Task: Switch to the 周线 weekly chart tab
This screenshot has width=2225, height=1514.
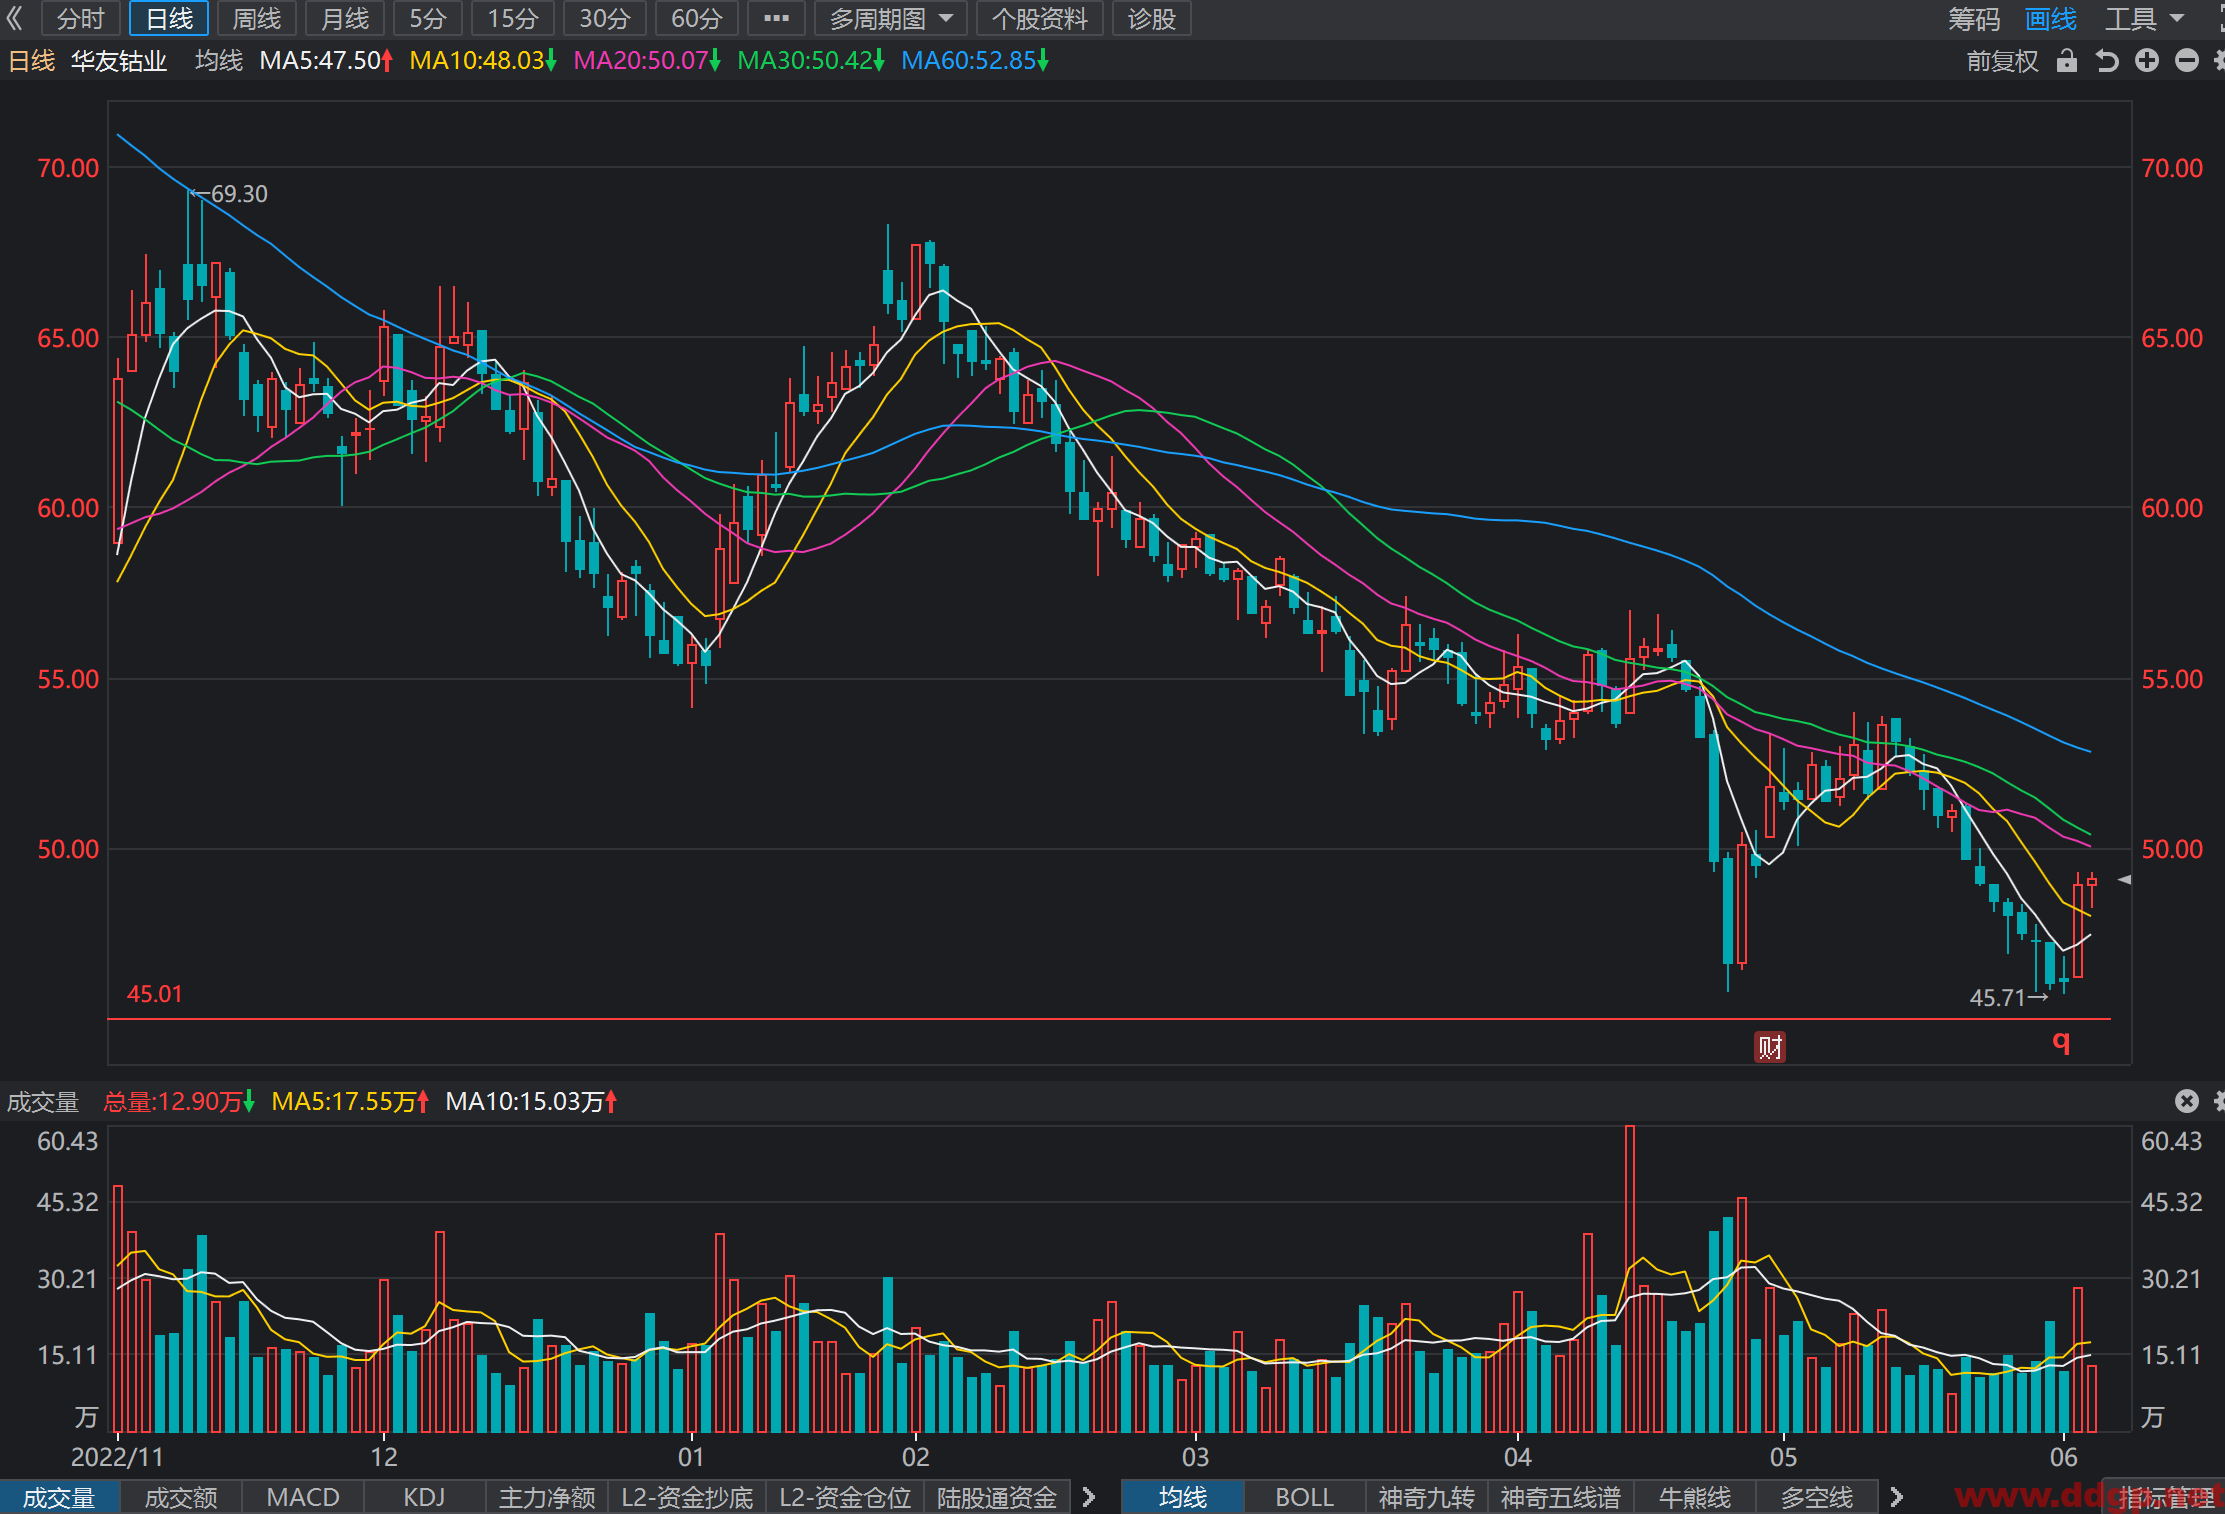Action: pos(257,18)
